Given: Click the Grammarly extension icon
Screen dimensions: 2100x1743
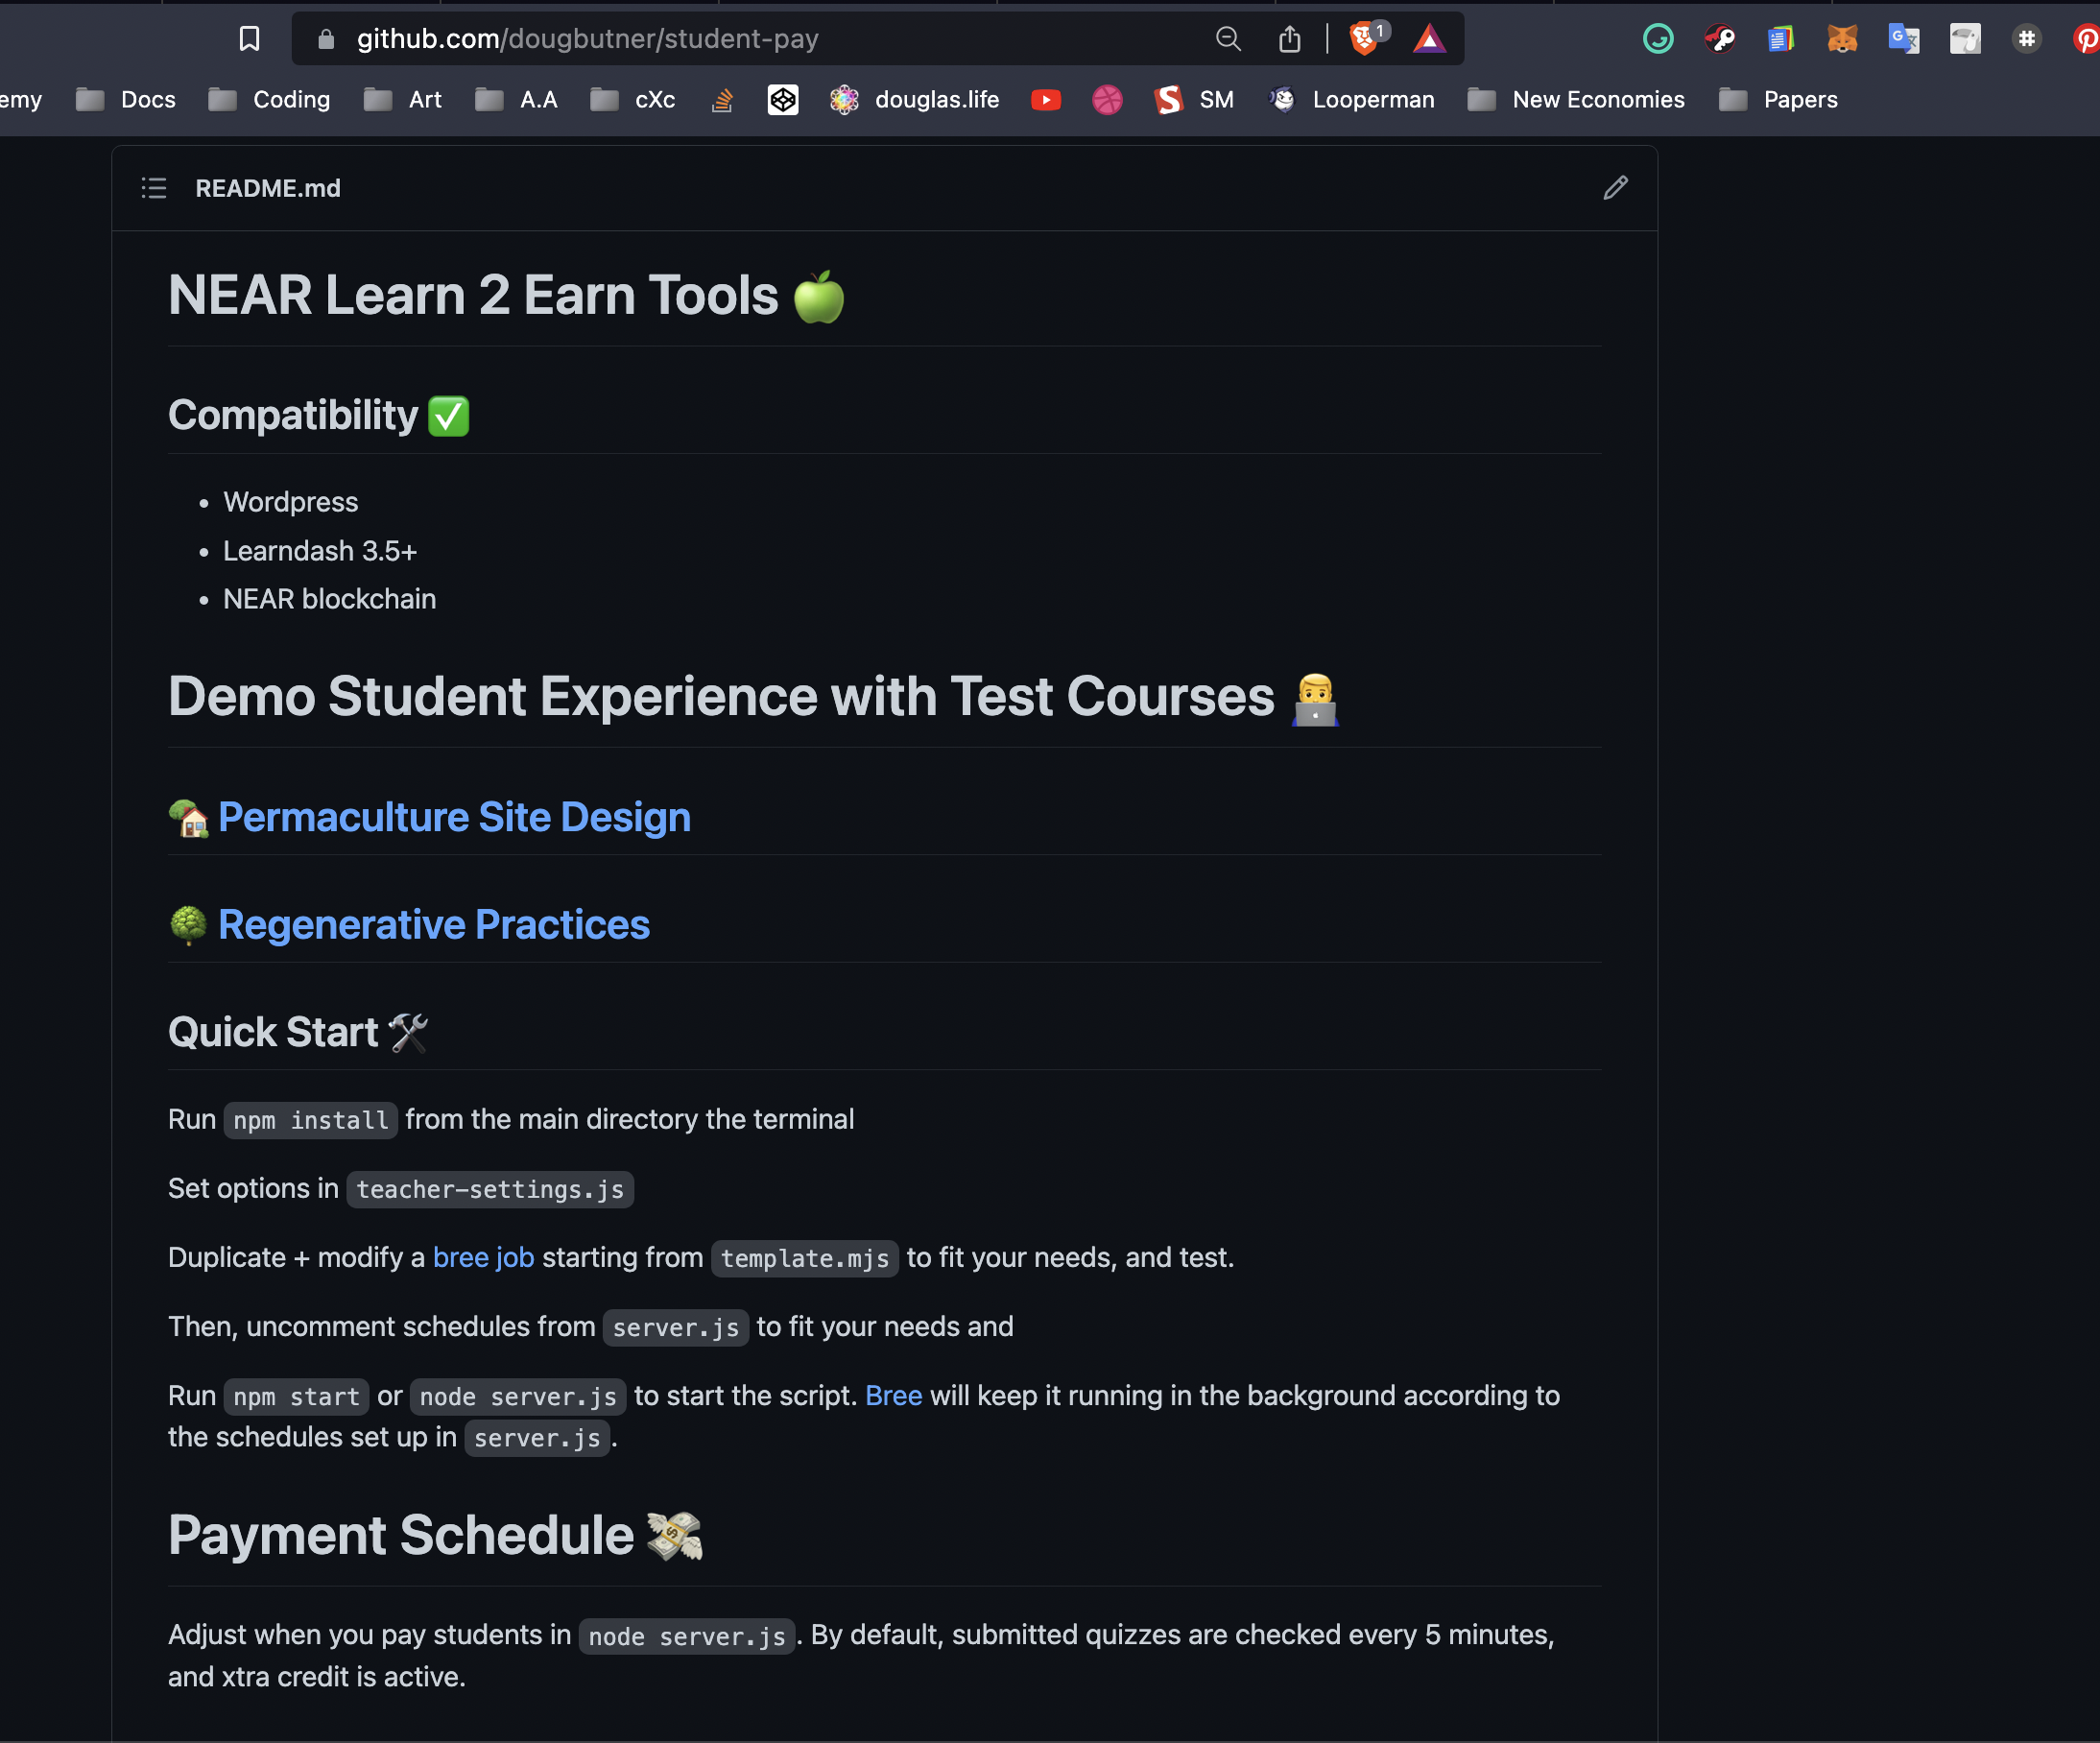Looking at the screenshot, I should click(x=1658, y=39).
